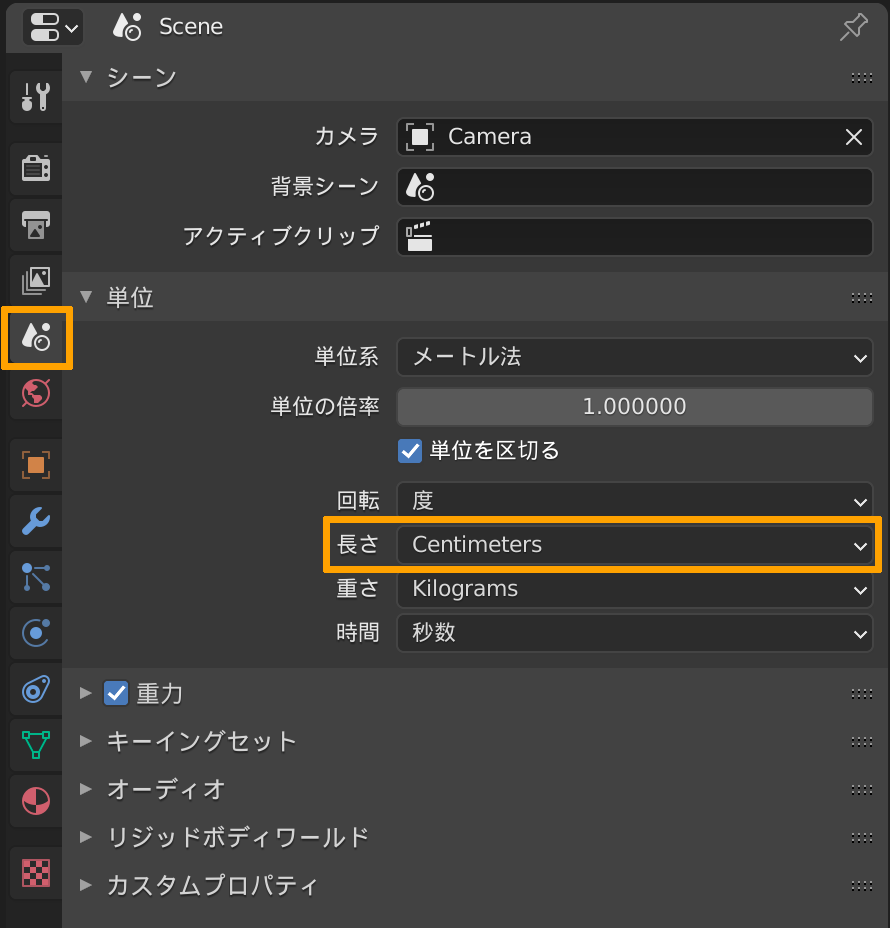Uncheck 単位を区切る checkbox
This screenshot has width=890, height=928.
click(x=409, y=451)
